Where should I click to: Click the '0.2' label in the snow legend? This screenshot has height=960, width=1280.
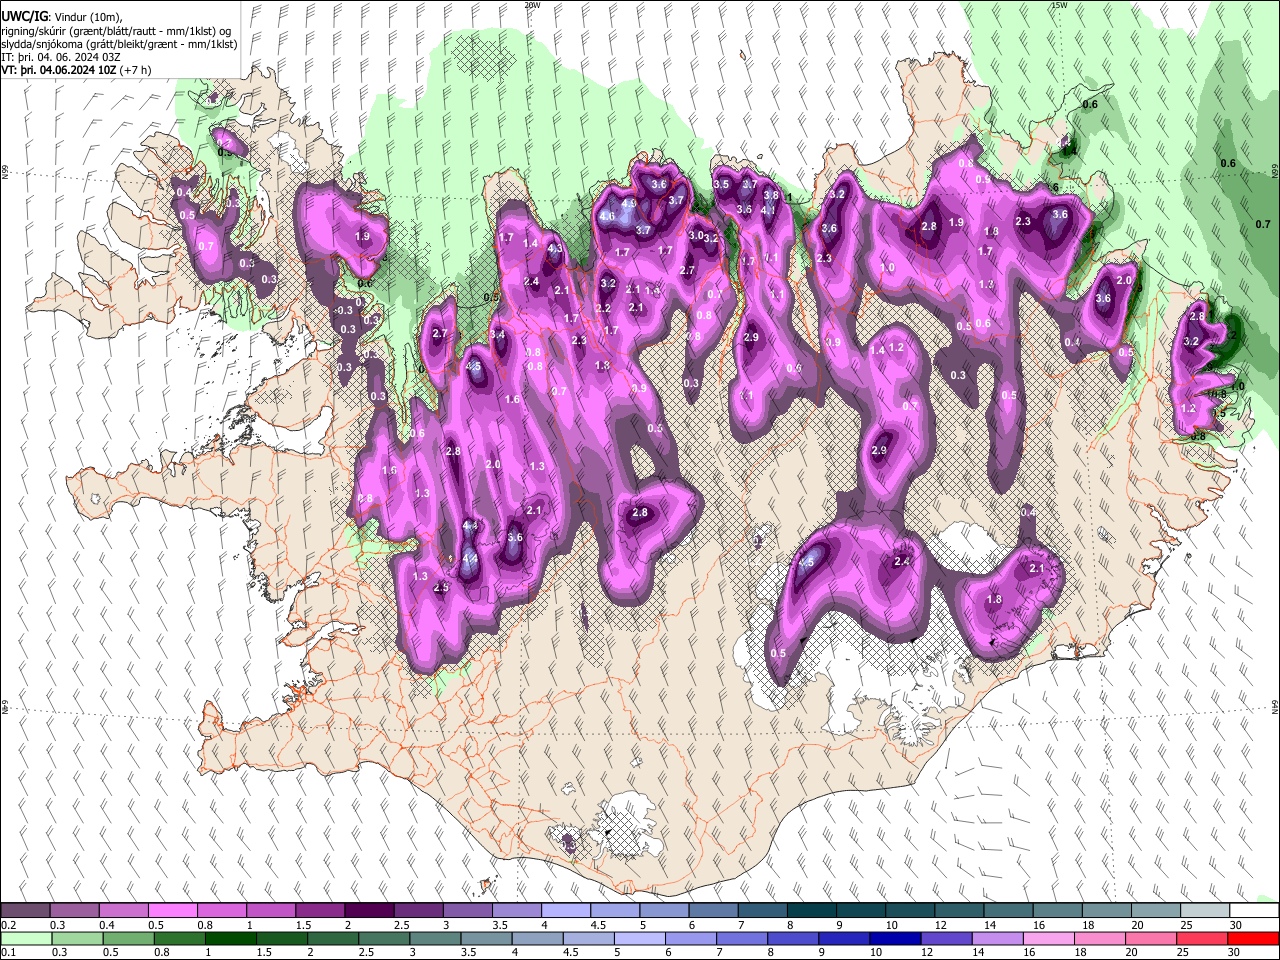pyautogui.click(x=8, y=925)
